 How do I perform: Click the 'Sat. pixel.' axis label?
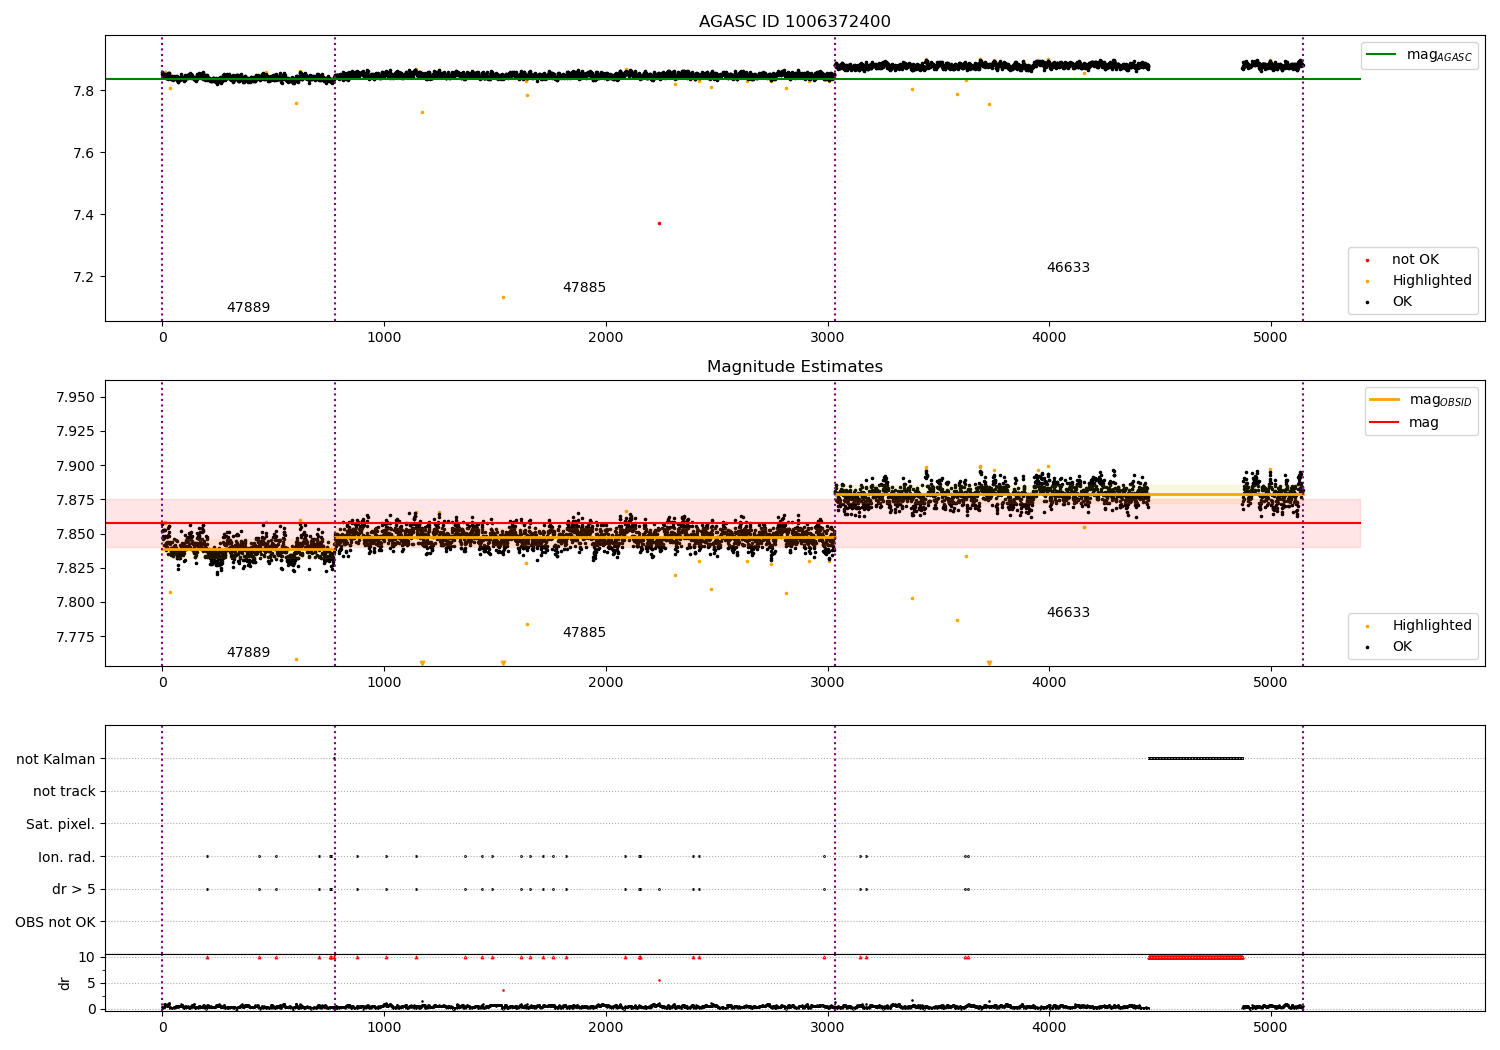(x=60, y=824)
